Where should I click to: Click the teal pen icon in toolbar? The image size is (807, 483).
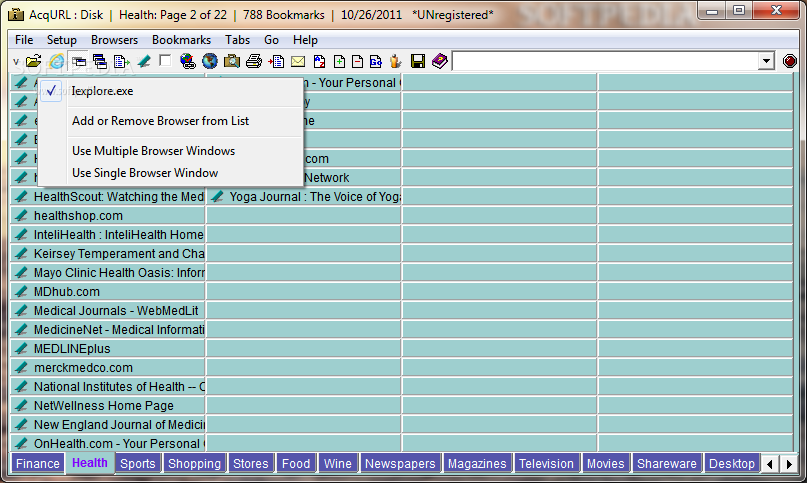point(144,62)
